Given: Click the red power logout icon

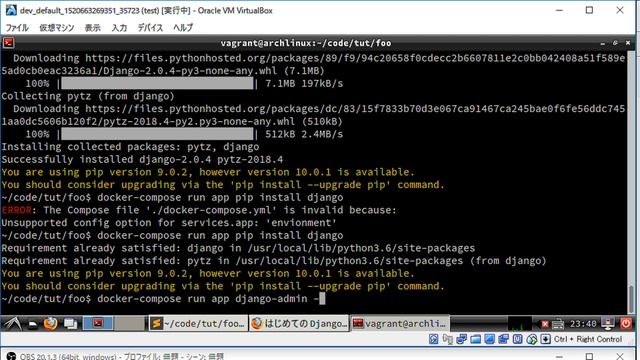Looking at the screenshot, I should click(626, 324).
